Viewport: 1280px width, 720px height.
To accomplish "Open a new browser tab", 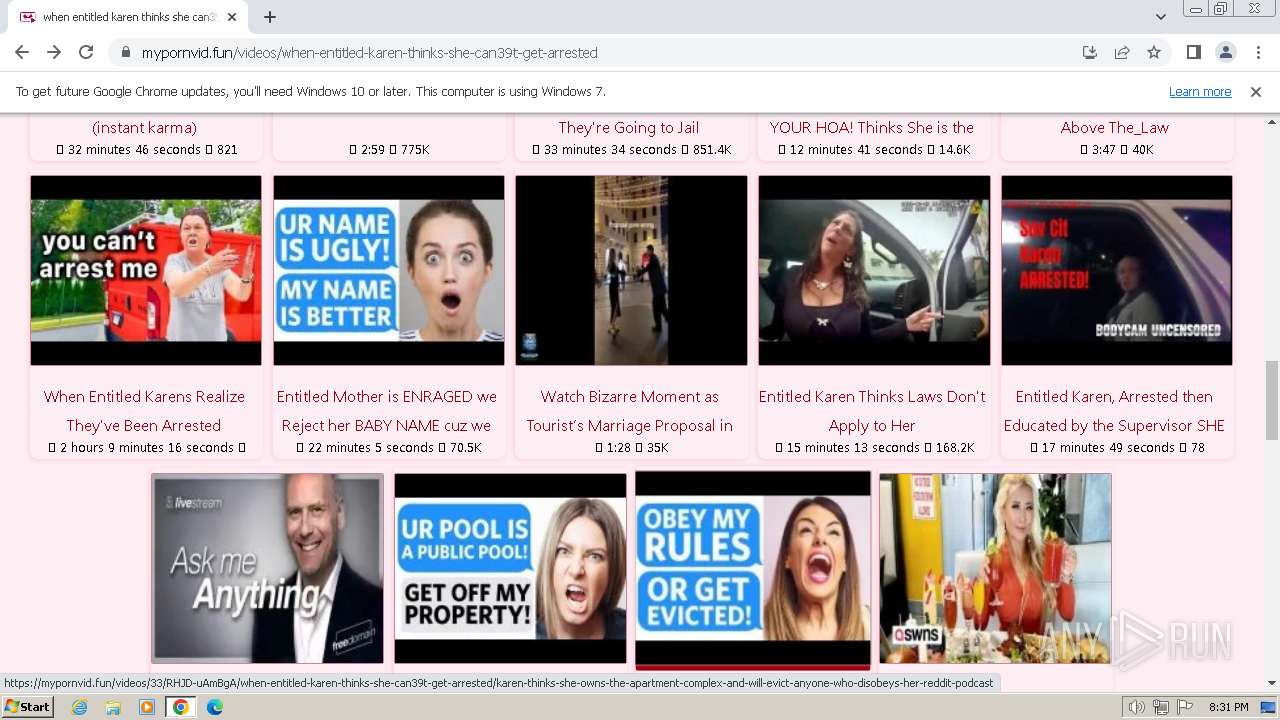I will (x=270, y=17).
